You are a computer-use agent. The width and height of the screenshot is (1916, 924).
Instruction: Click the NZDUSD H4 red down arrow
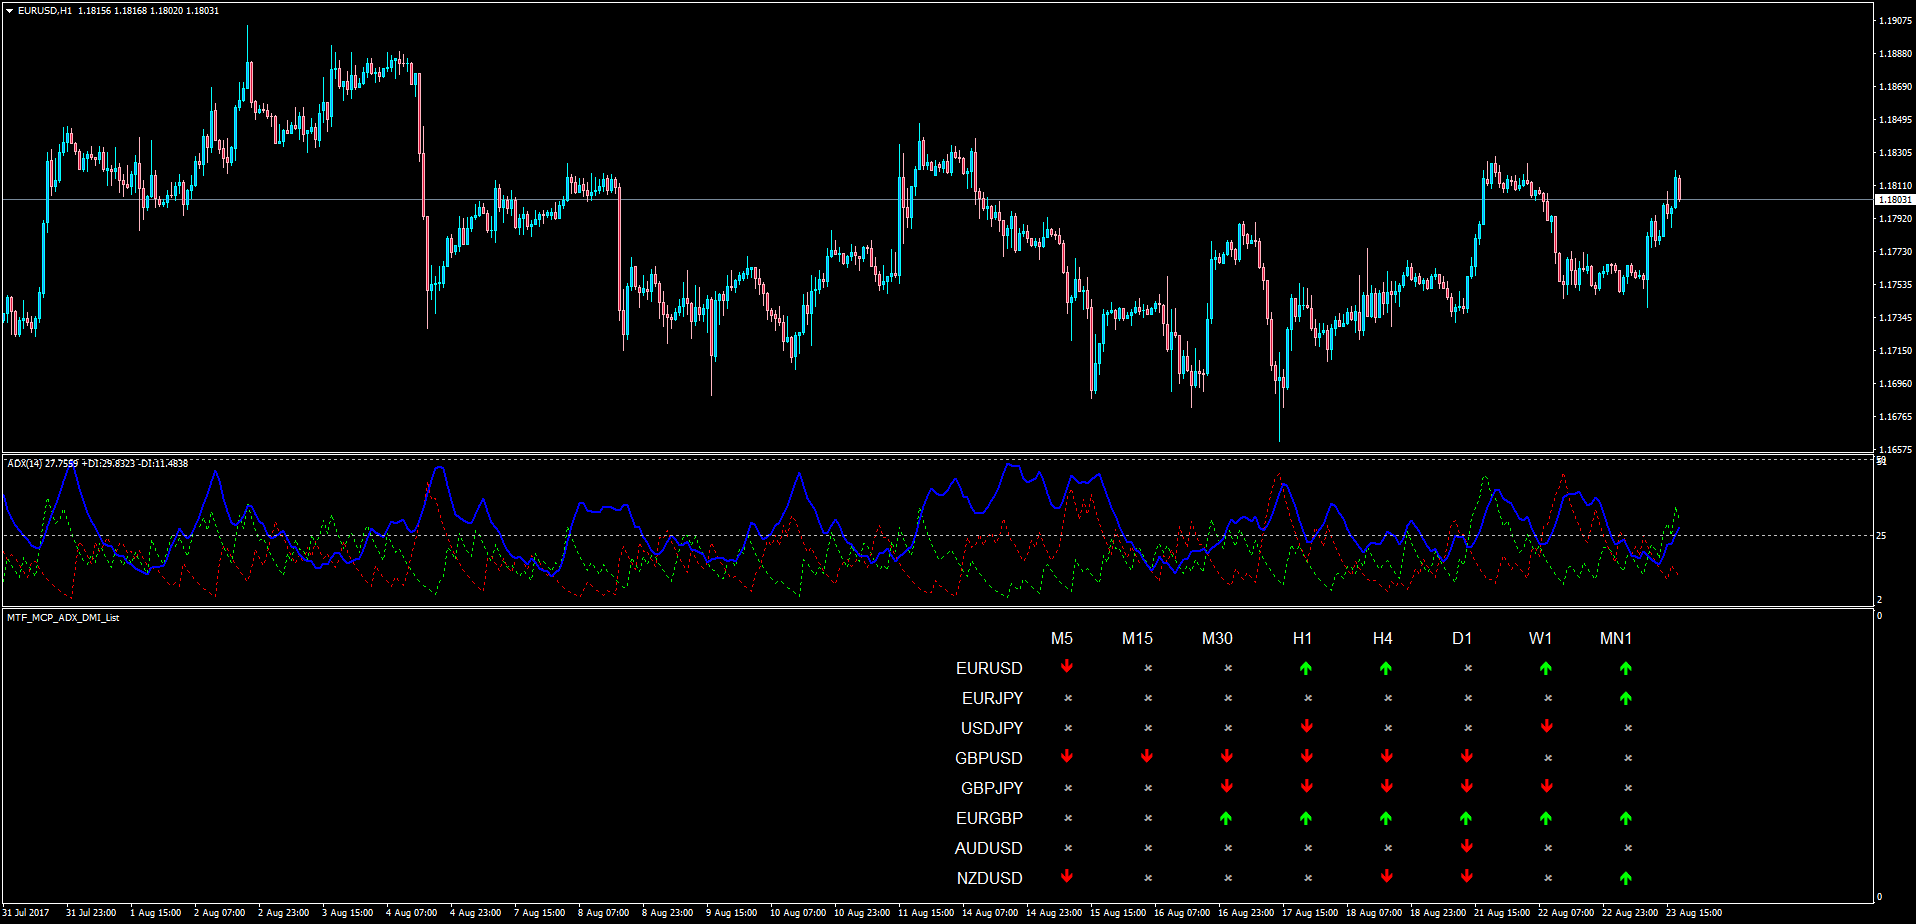click(1387, 877)
